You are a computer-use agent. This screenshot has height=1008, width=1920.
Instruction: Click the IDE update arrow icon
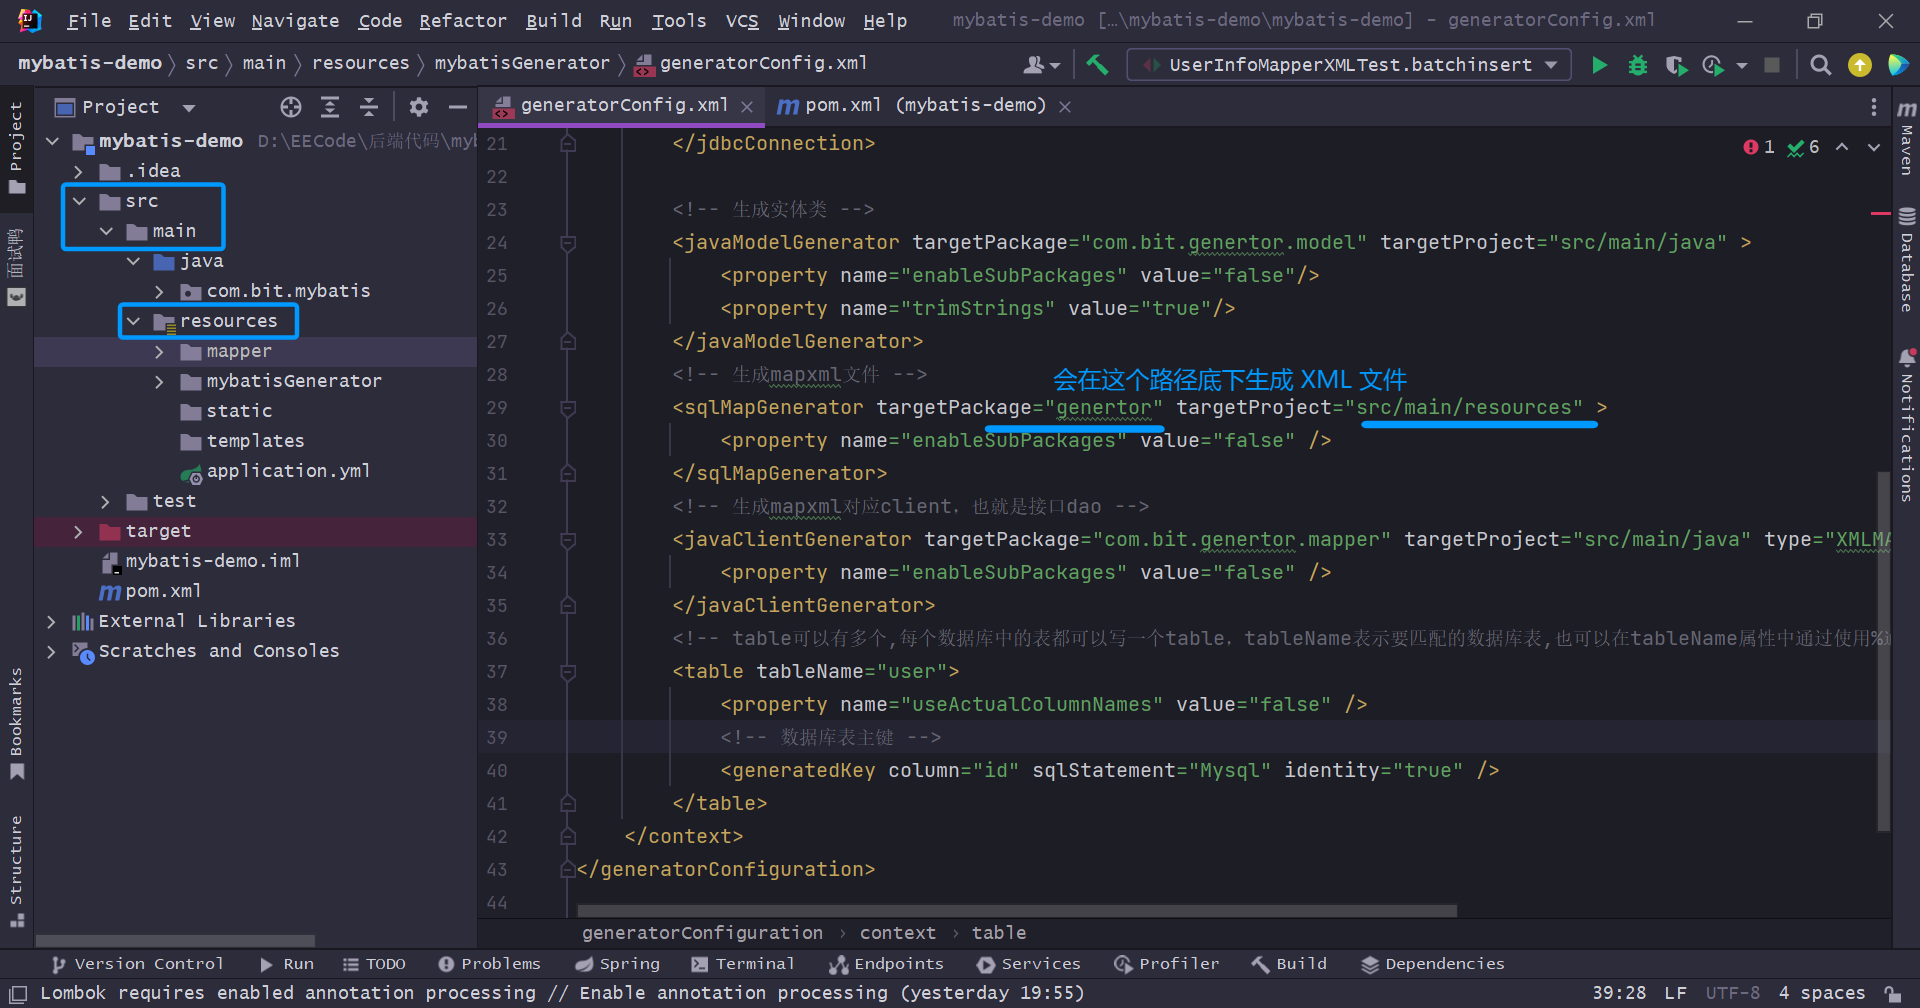(x=1859, y=65)
